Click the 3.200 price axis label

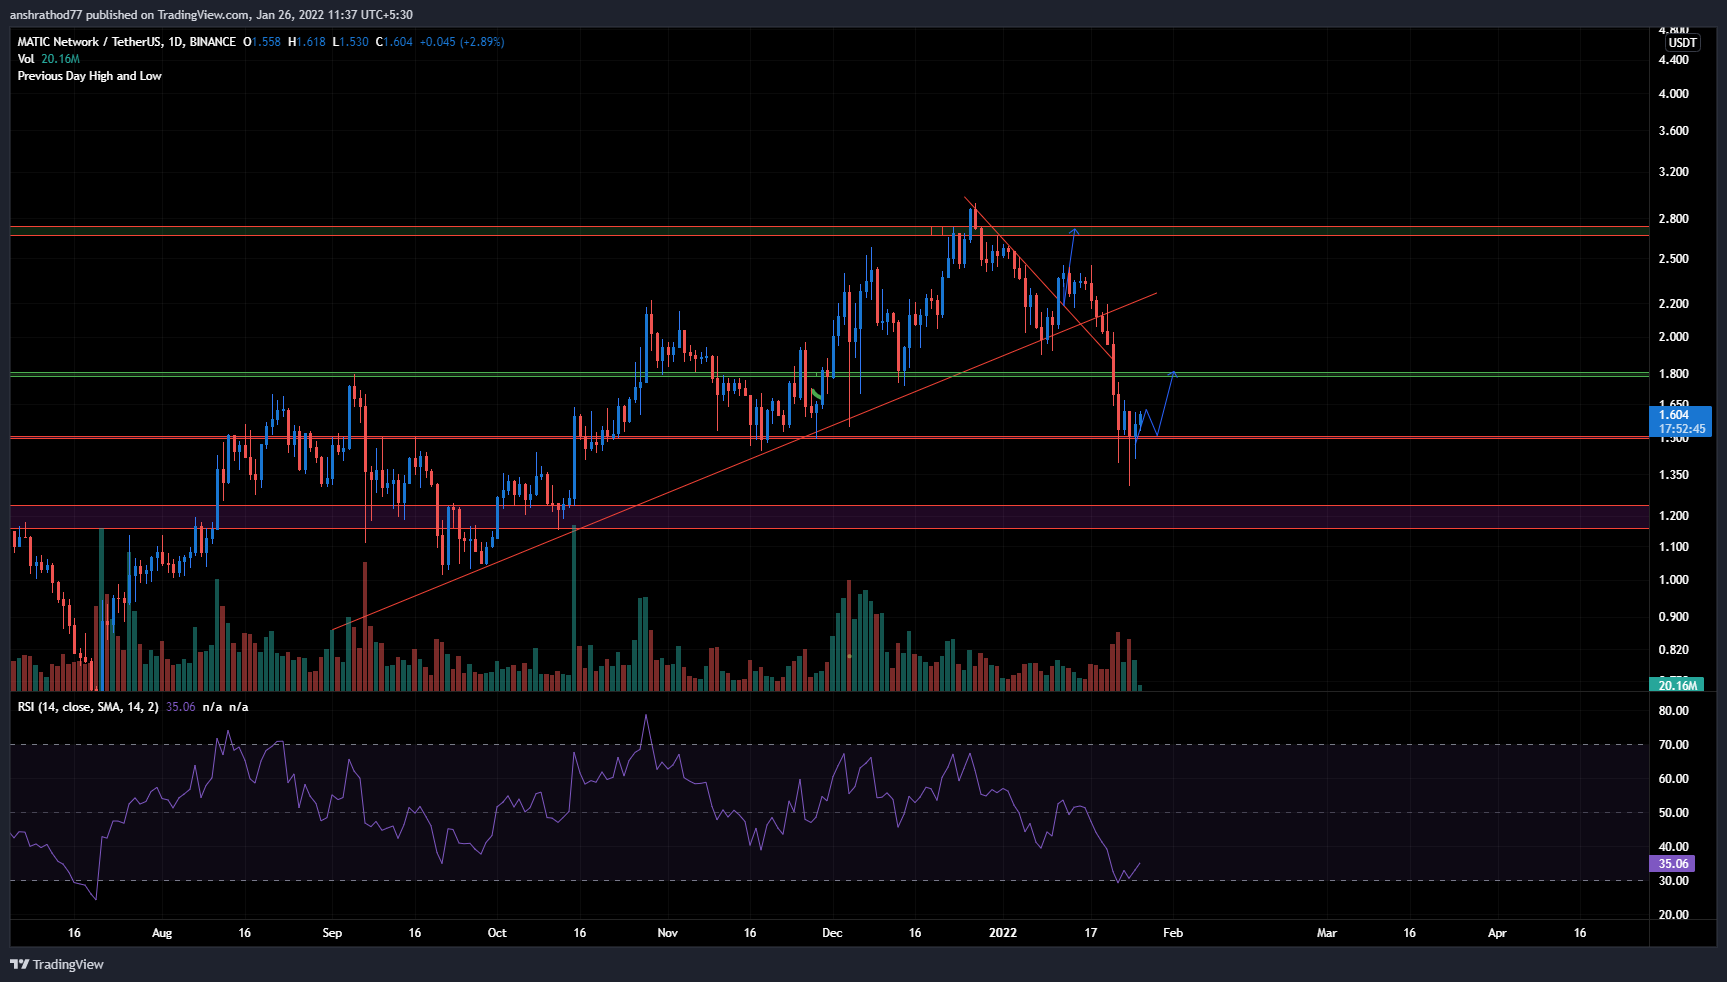[1673, 172]
